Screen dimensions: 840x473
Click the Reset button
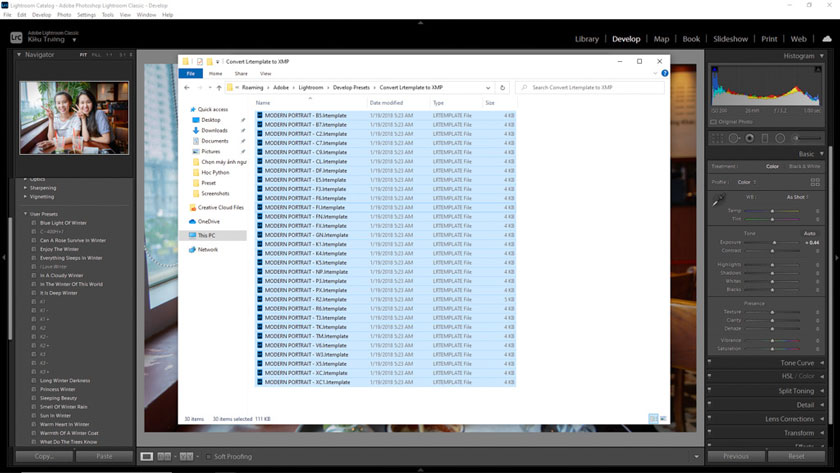point(796,456)
